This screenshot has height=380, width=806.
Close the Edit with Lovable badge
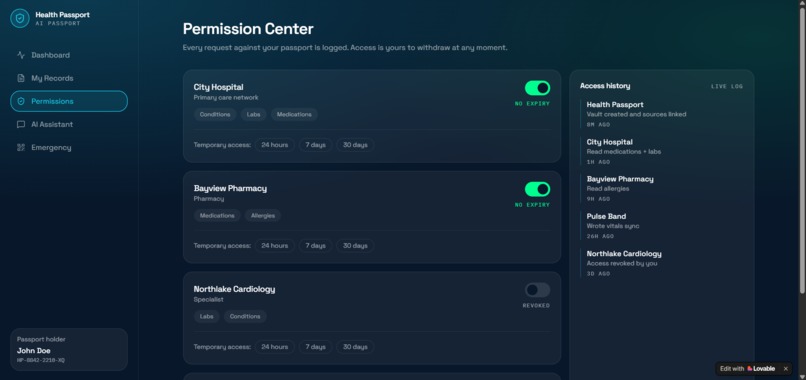785,369
